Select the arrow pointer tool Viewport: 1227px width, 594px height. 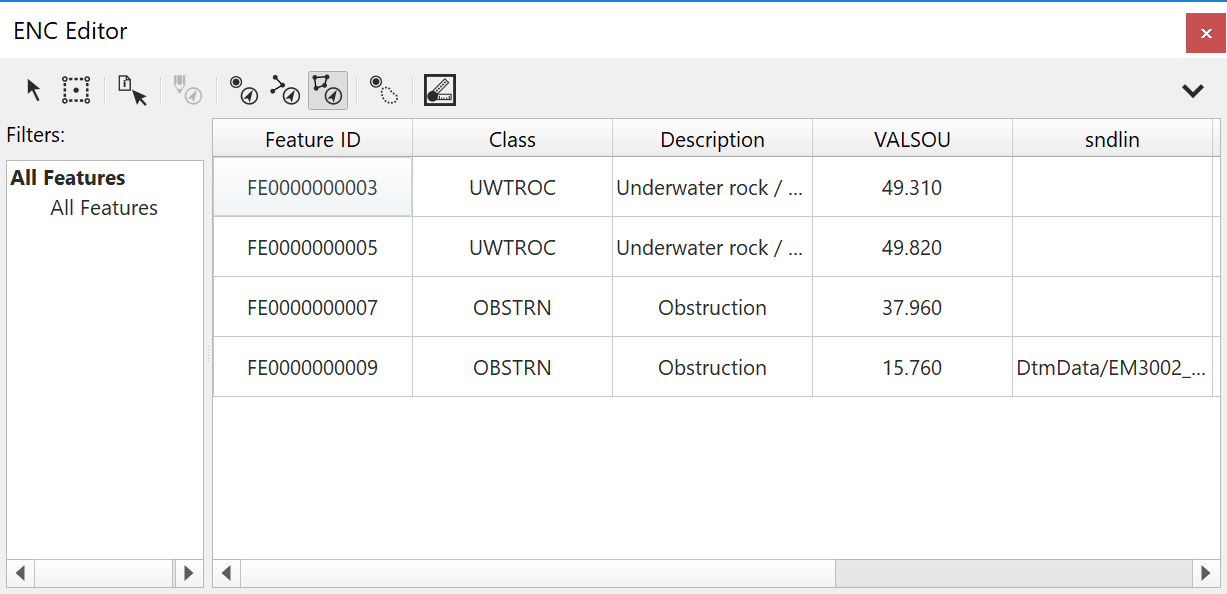tap(34, 90)
